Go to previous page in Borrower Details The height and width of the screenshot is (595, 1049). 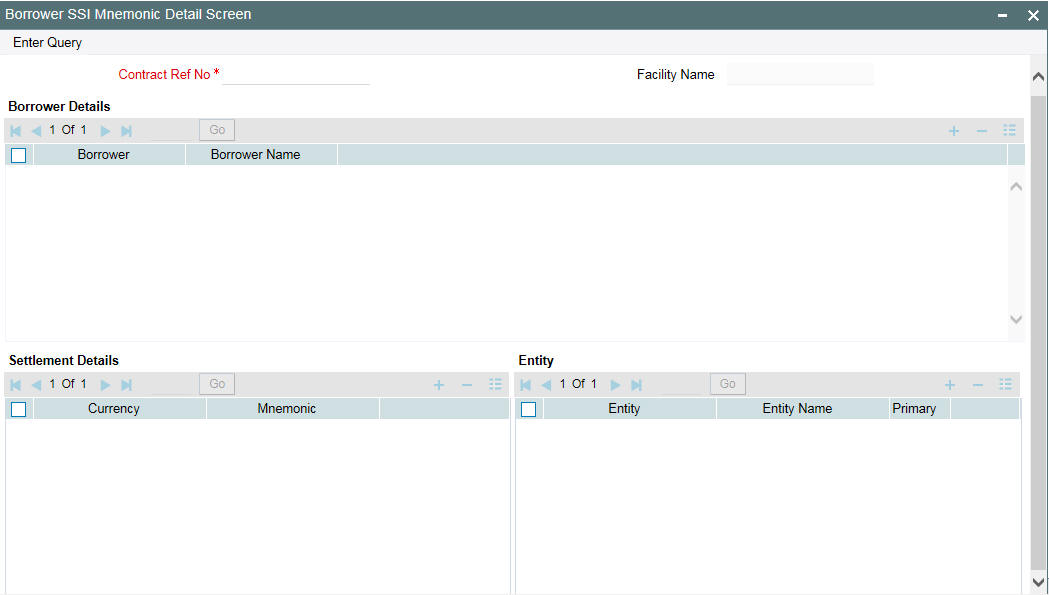click(36, 131)
